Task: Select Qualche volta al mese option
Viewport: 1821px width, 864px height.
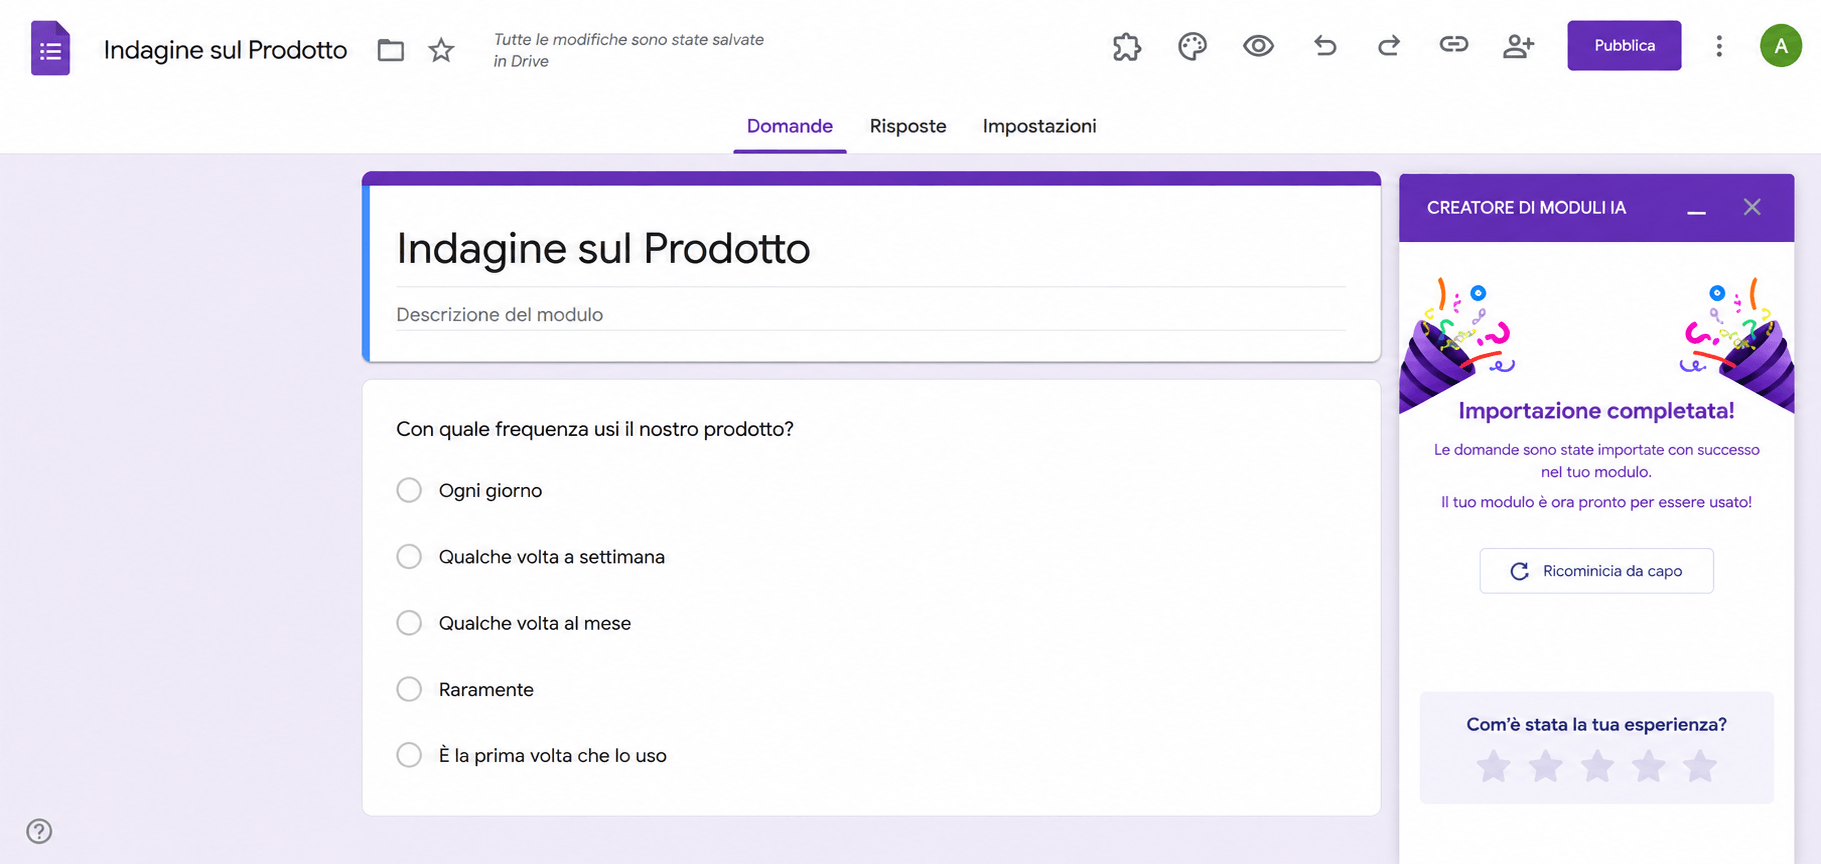Action: [409, 623]
